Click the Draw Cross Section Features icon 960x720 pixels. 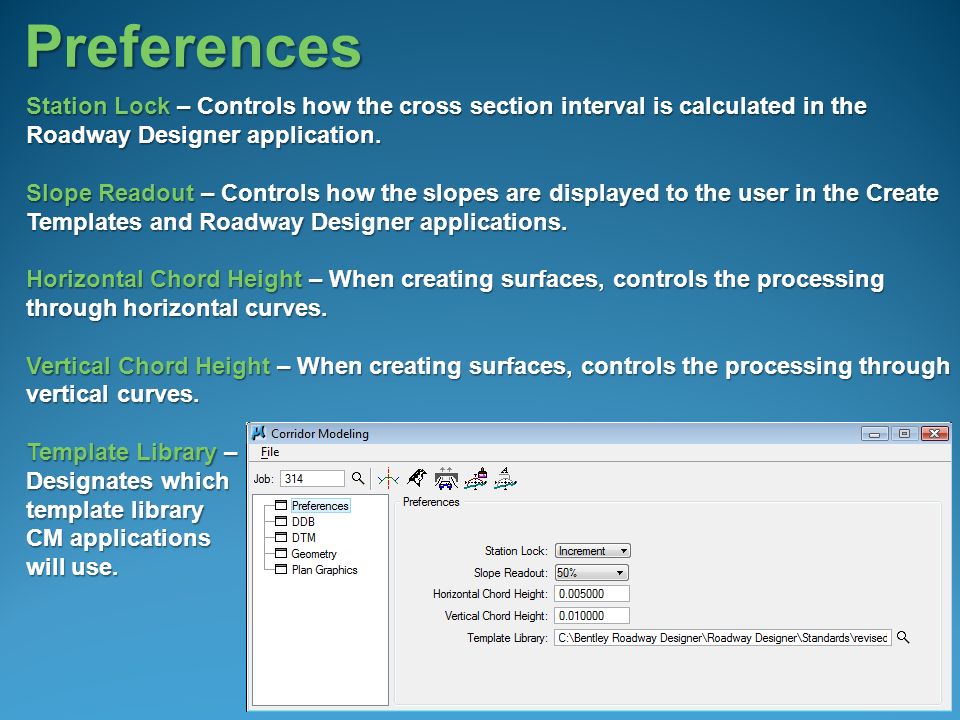[476, 478]
